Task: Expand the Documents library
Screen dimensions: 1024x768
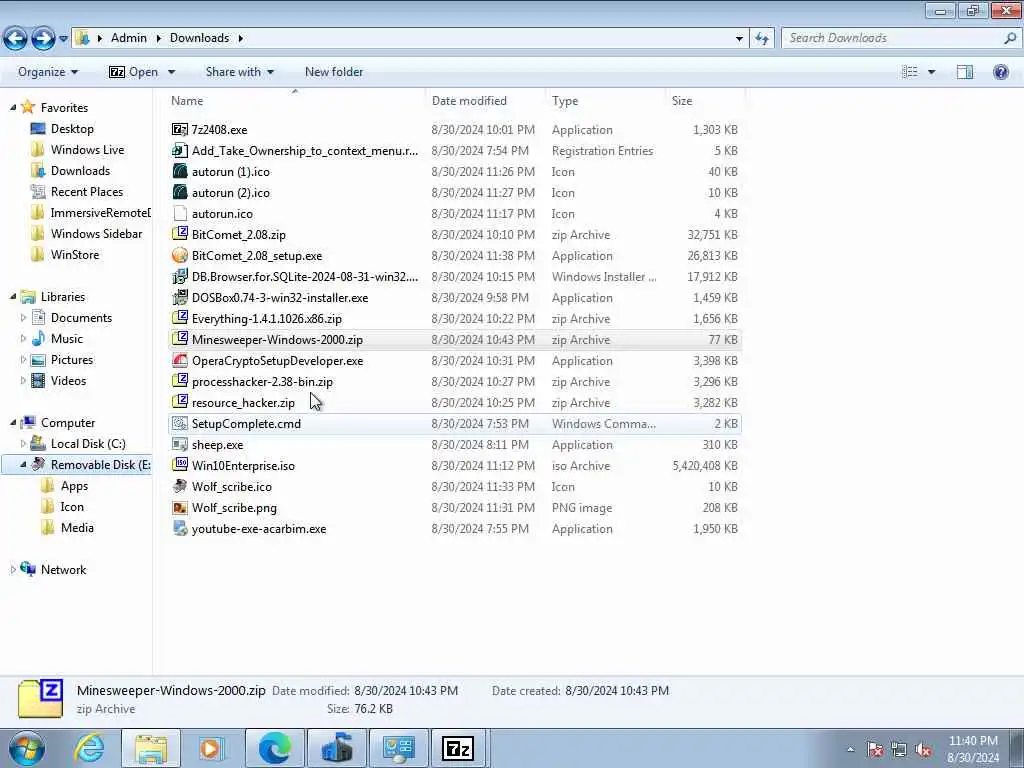Action: pyautogui.click(x=24, y=318)
